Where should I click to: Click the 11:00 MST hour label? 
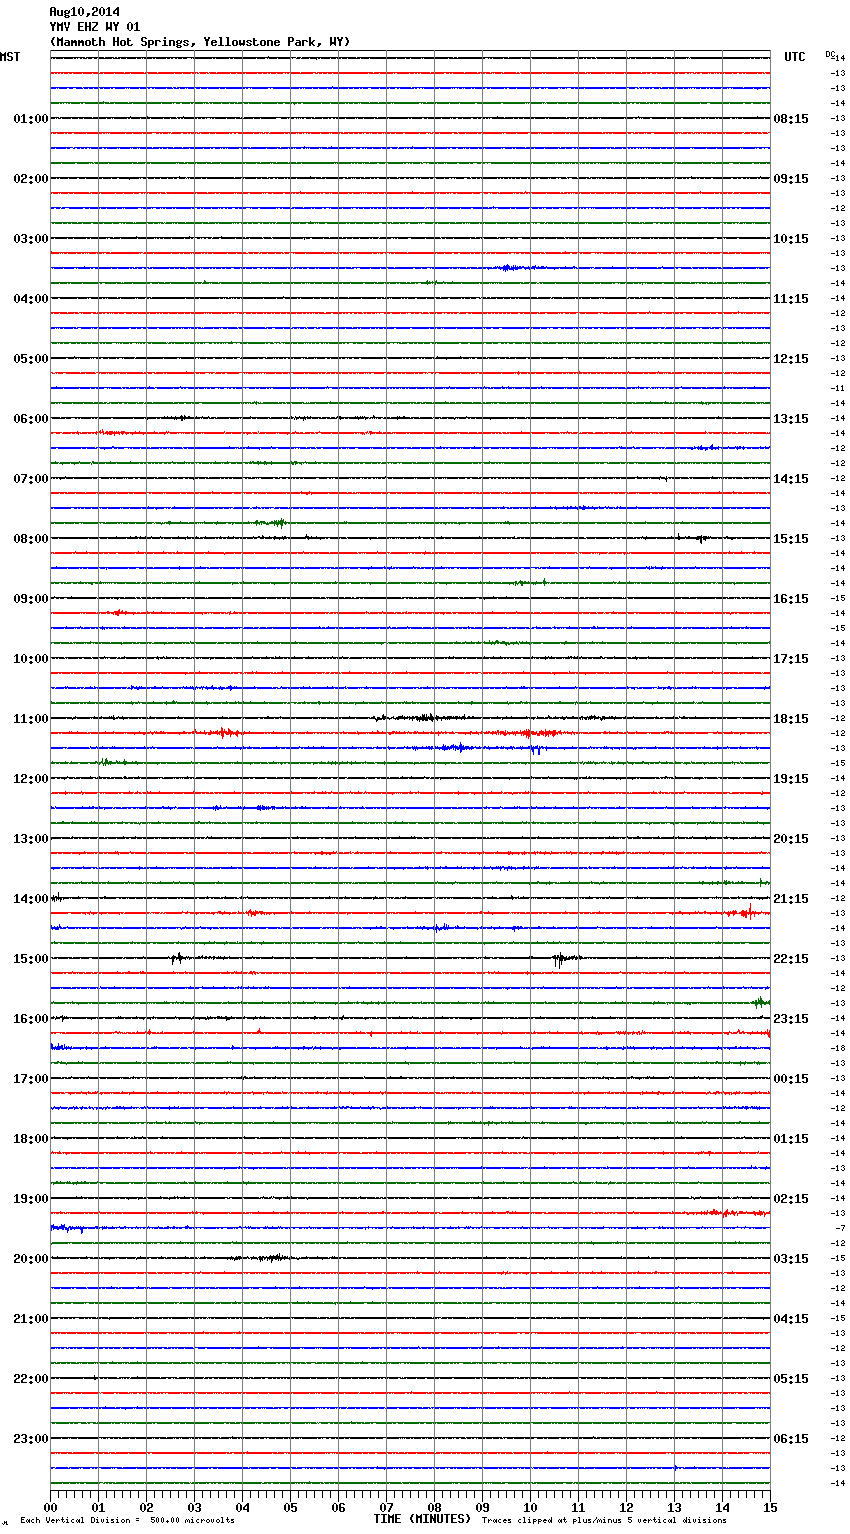30,719
